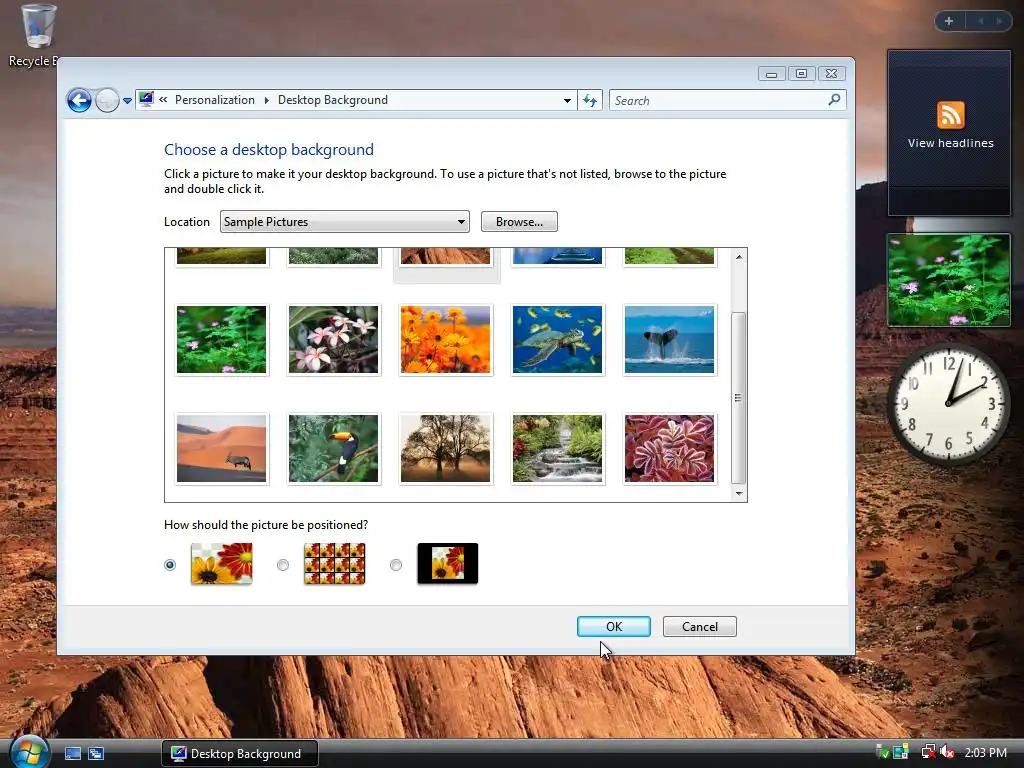1024x768 pixels.
Task: Click the Switch between windows quick launch icon
Action: pos(96,753)
